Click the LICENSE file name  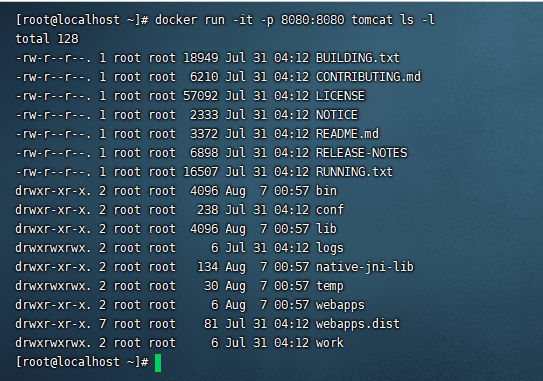[x=340, y=96]
